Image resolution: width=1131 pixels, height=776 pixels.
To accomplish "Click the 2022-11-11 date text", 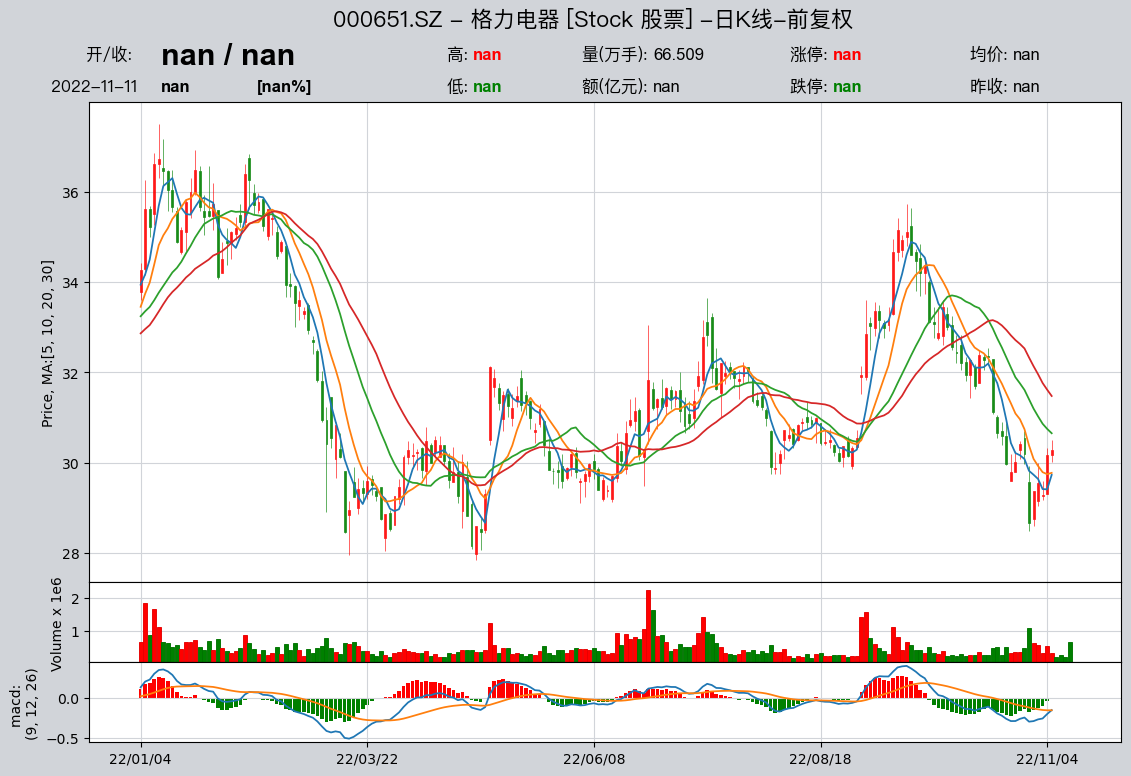I will (x=94, y=87).
